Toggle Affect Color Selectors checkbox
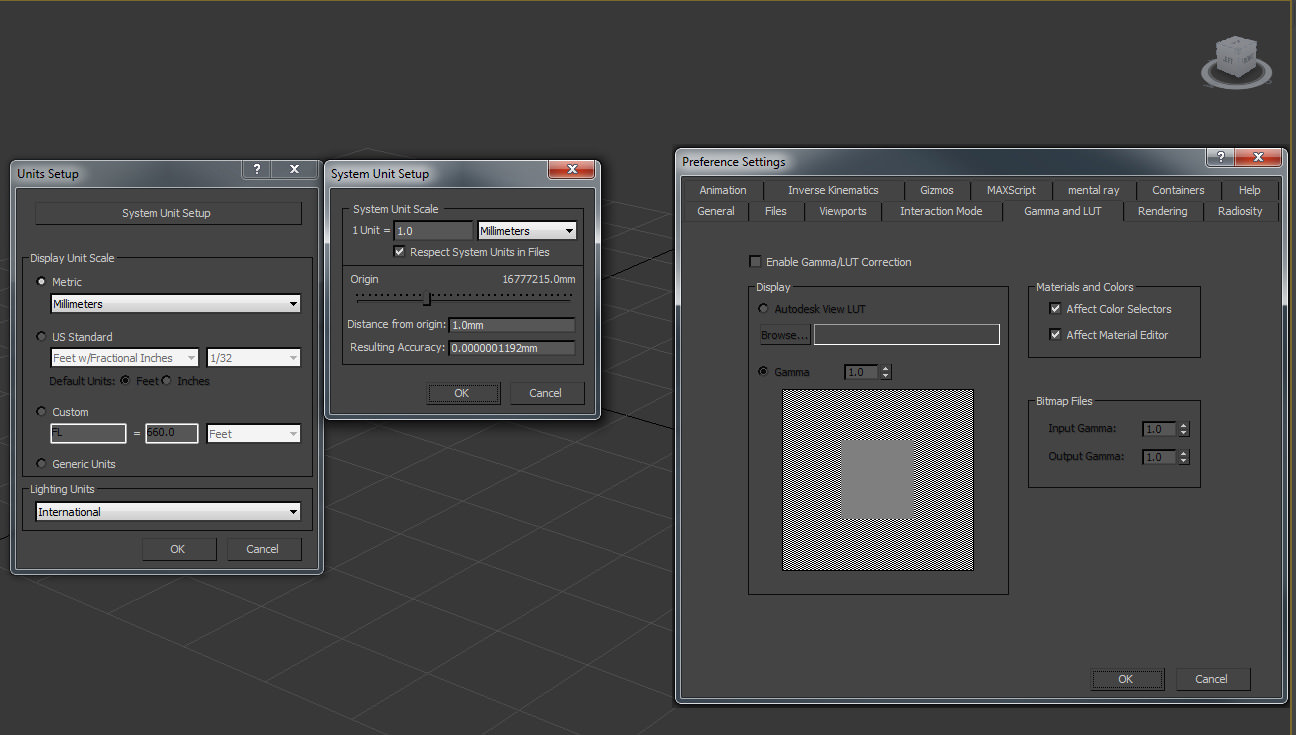This screenshot has height=735, width=1296. [1055, 309]
